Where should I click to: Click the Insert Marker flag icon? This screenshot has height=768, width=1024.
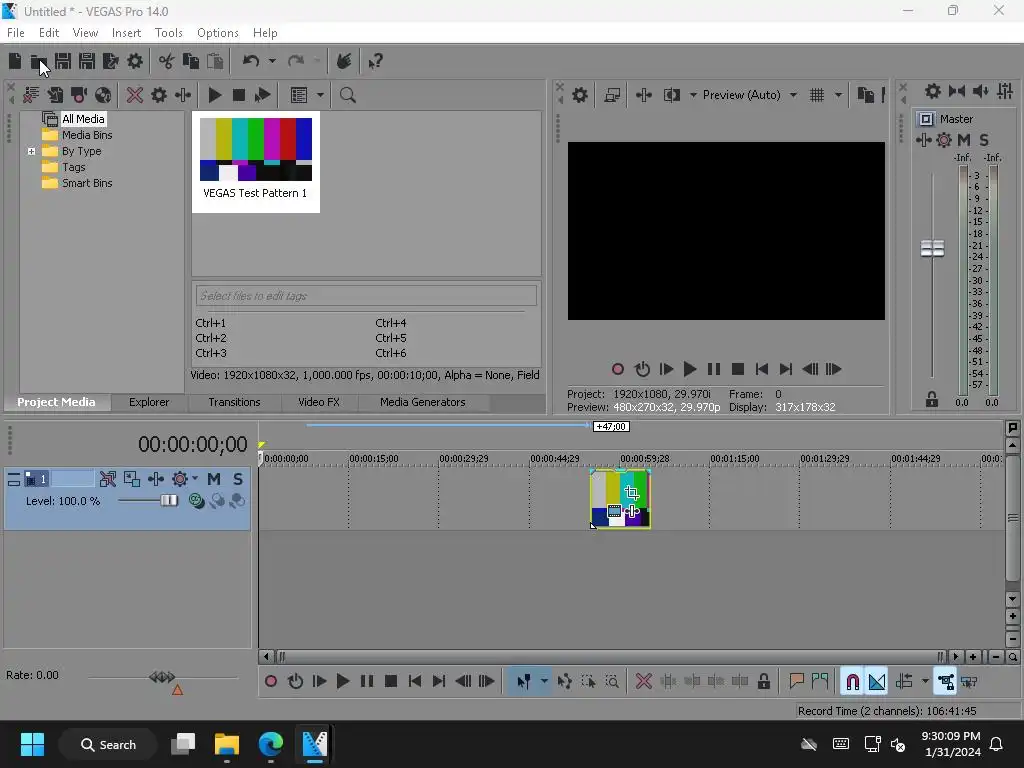pos(796,682)
